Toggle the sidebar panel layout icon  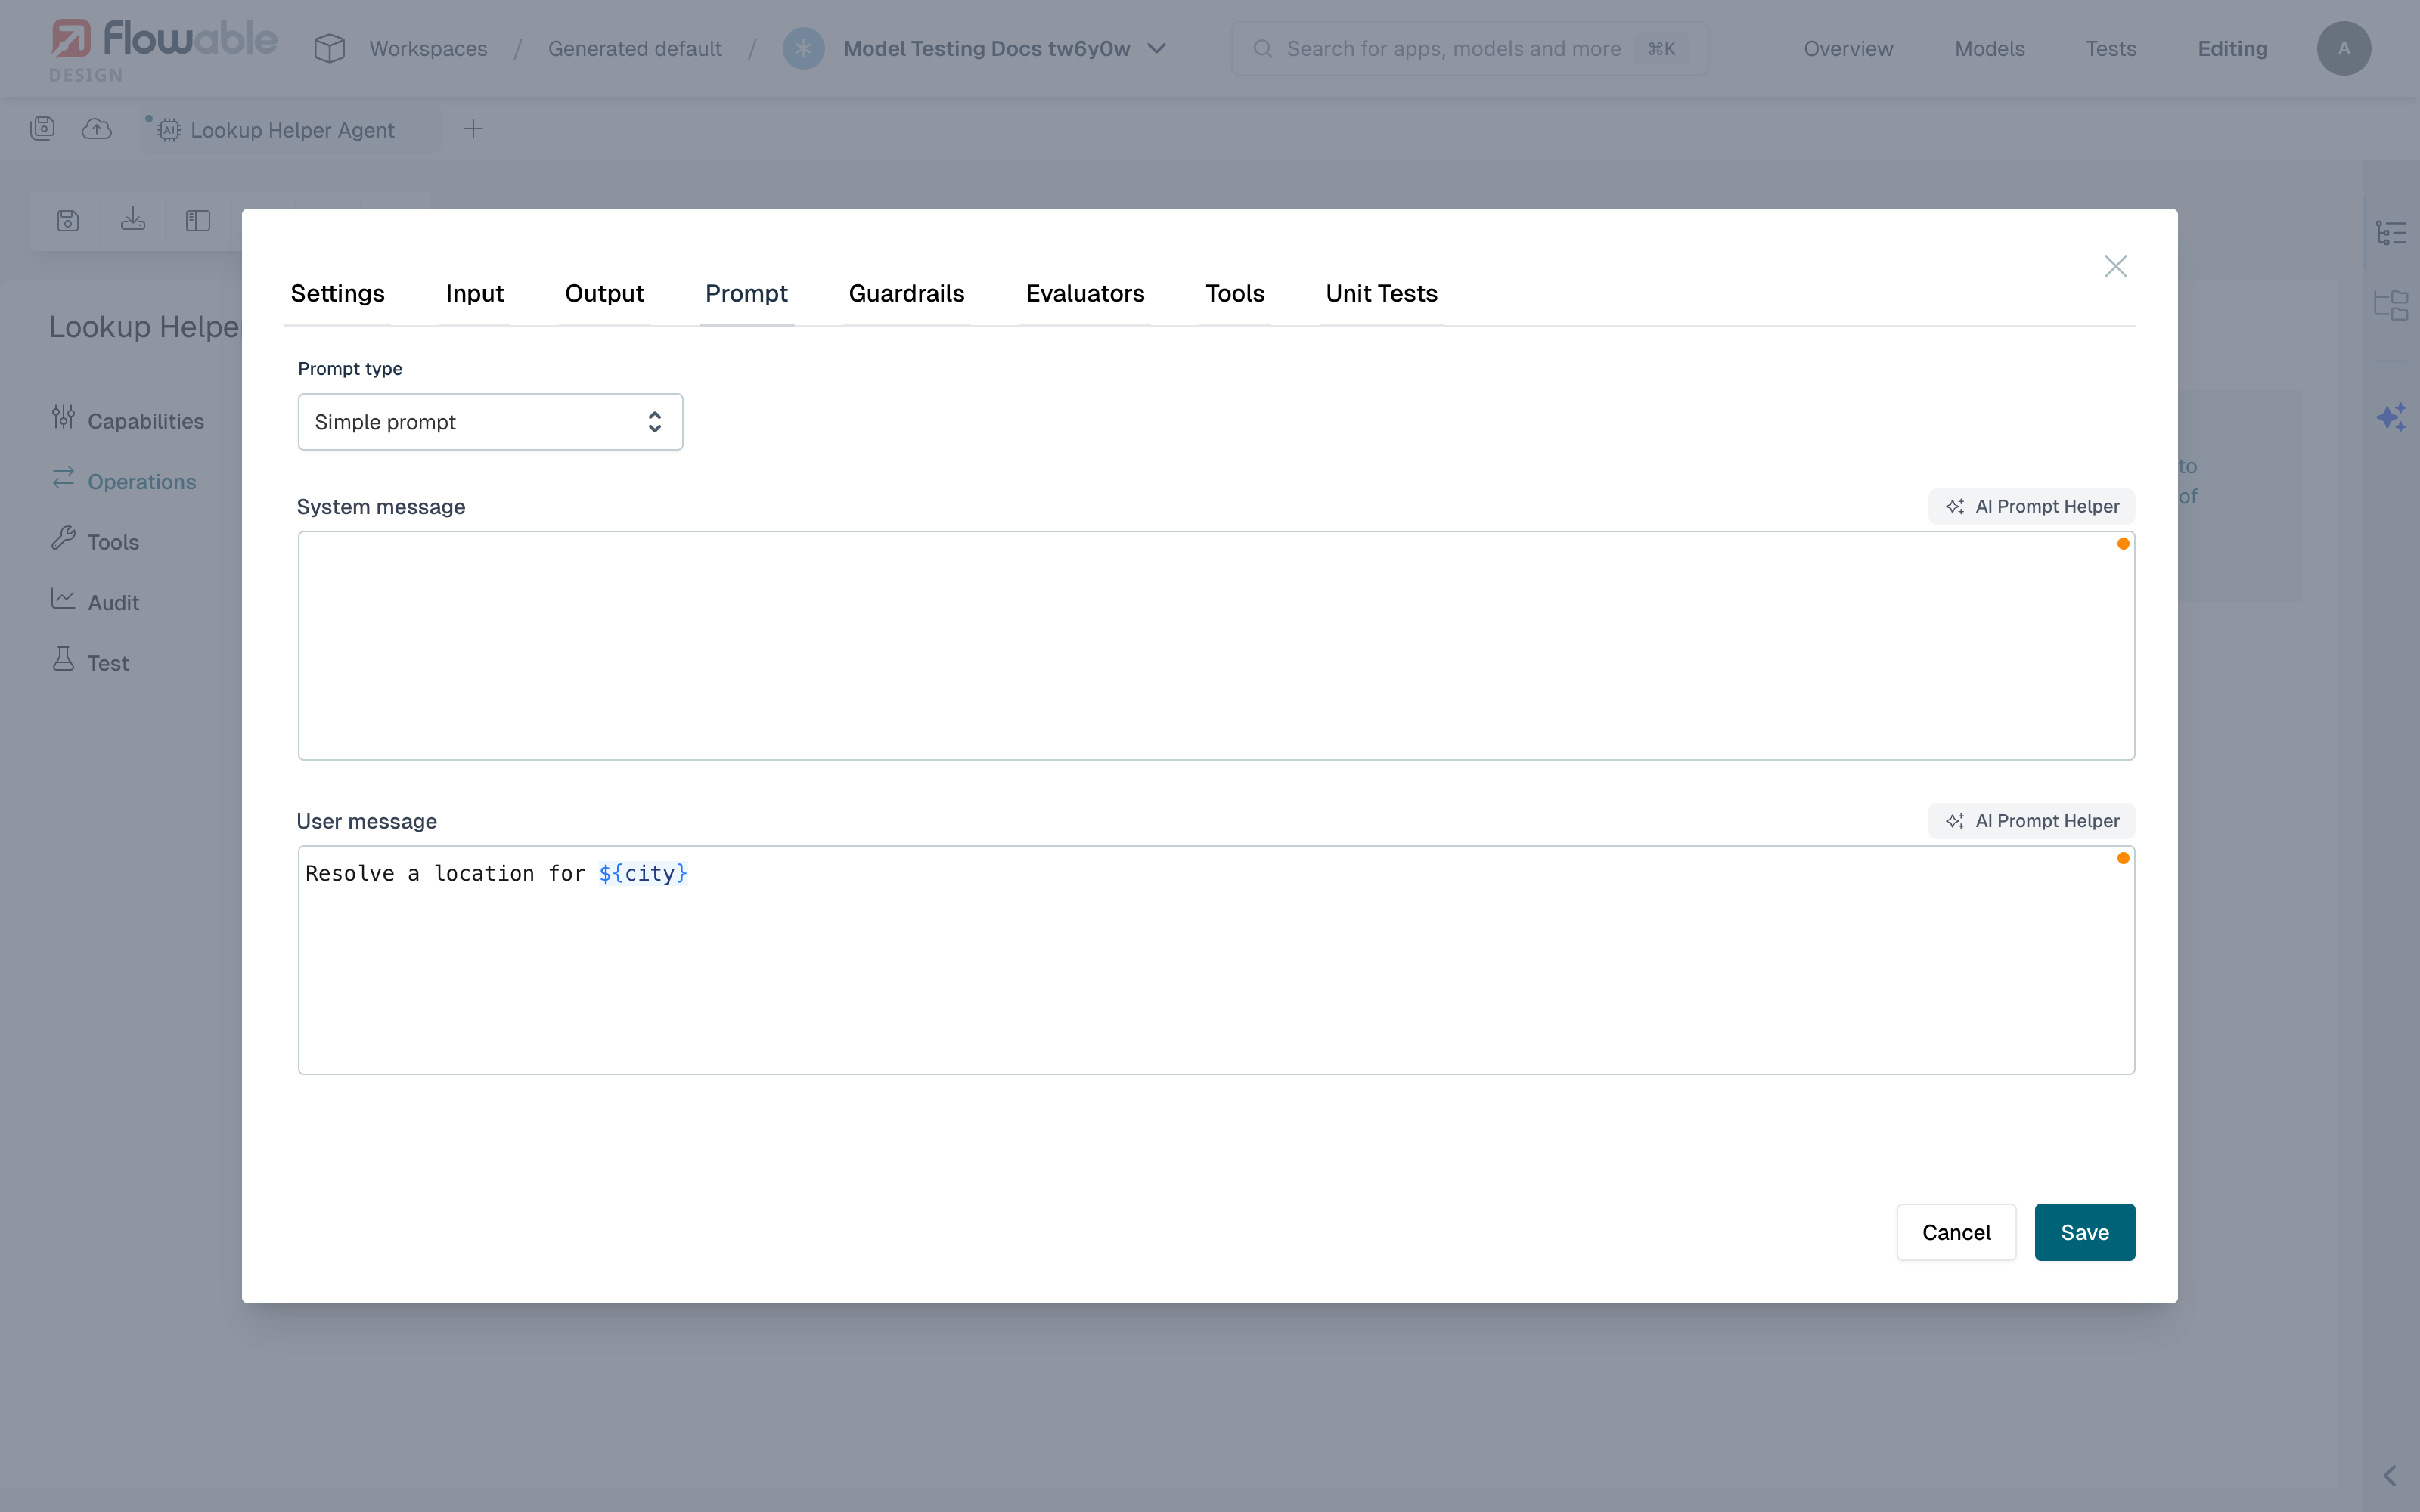click(x=198, y=221)
